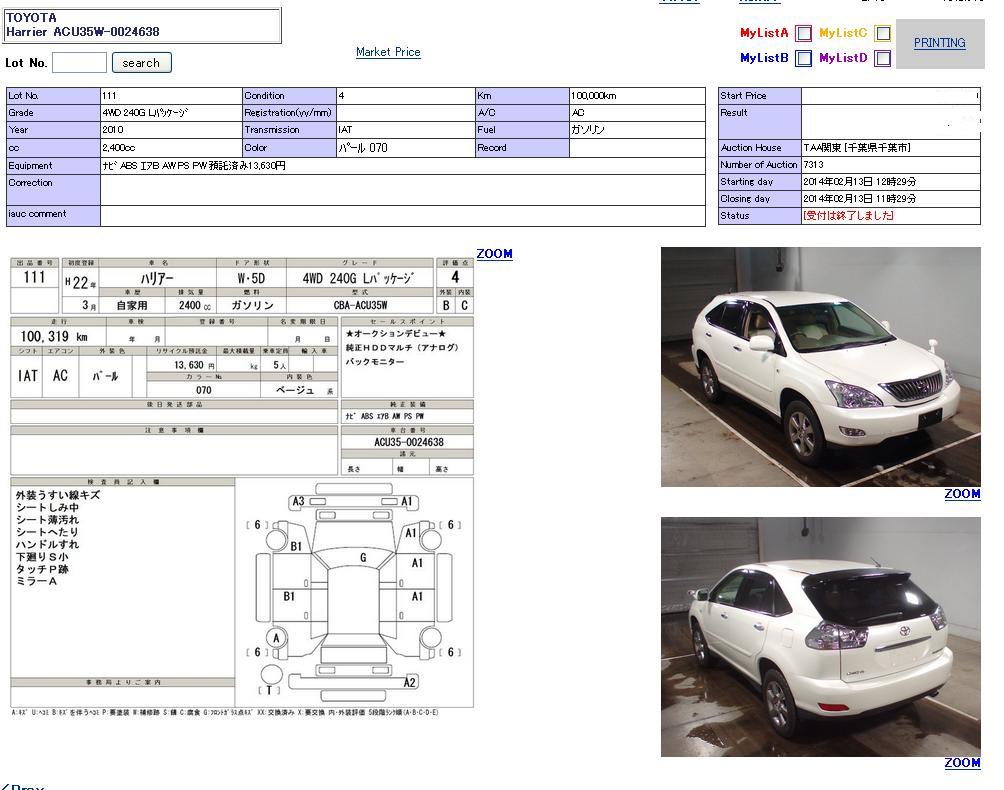The image size is (1004, 790).
Task: Check the MyListC box
Action: (x=882, y=34)
